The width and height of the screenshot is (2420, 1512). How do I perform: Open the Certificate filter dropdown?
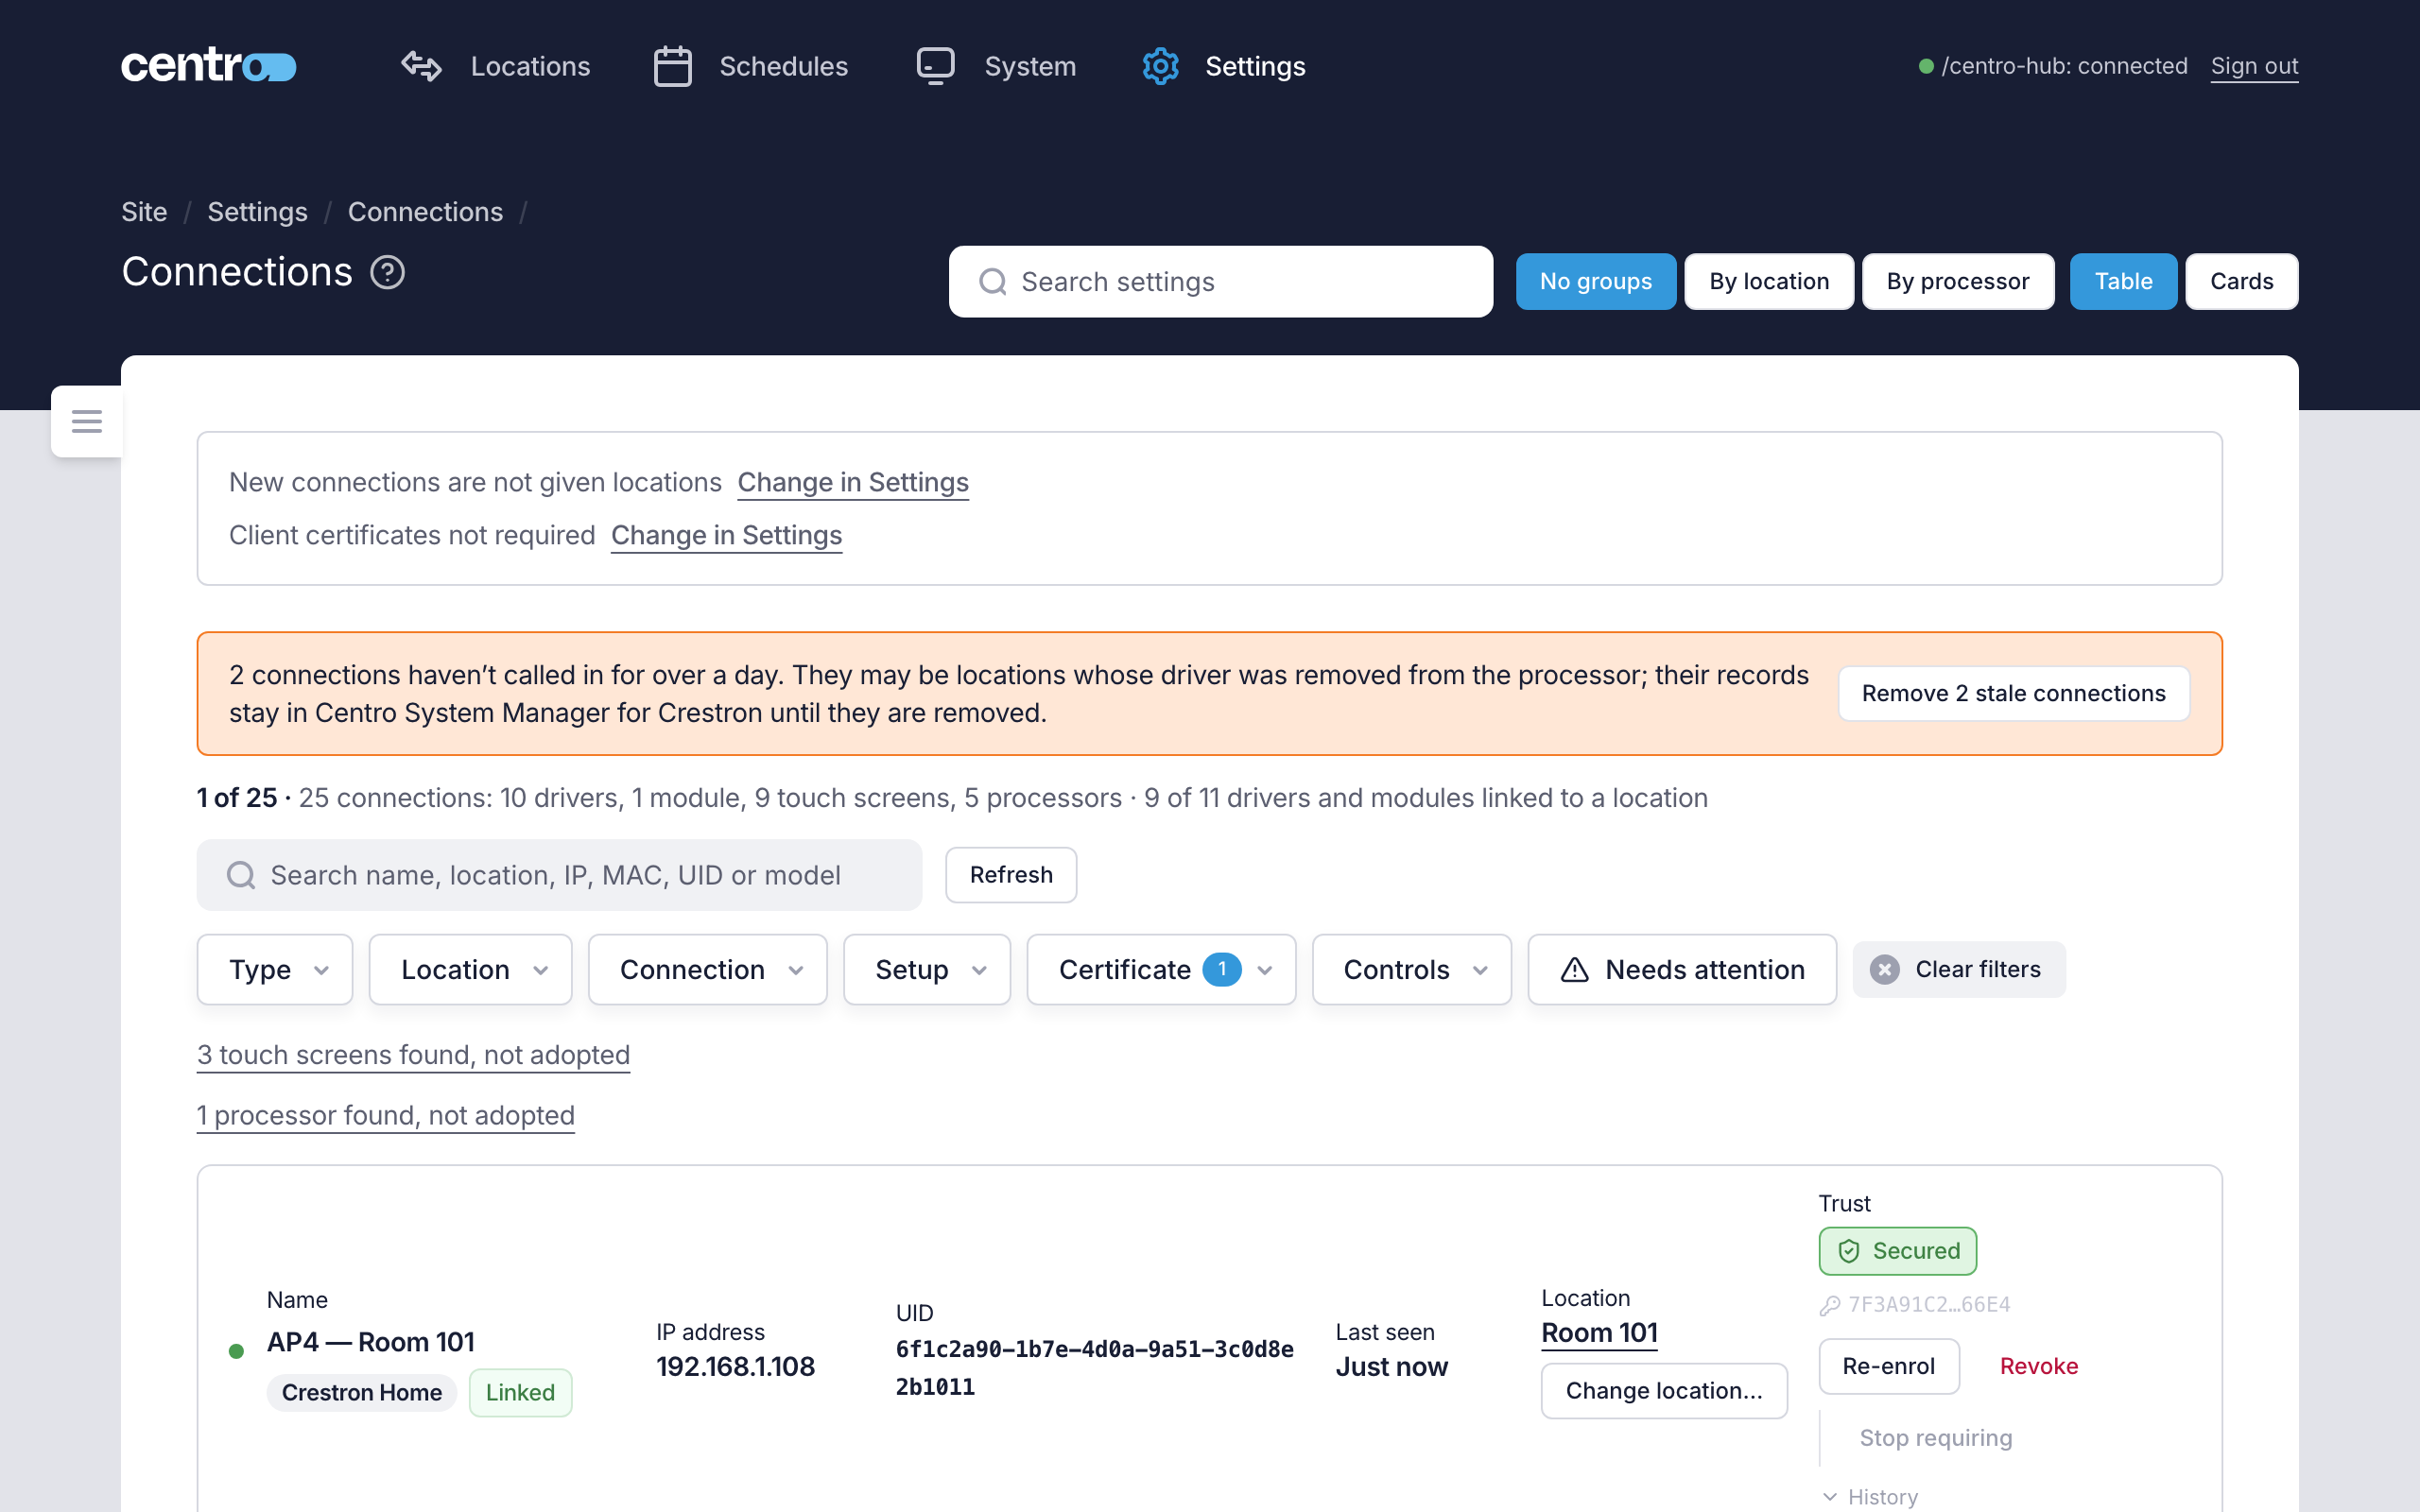pyautogui.click(x=1161, y=969)
